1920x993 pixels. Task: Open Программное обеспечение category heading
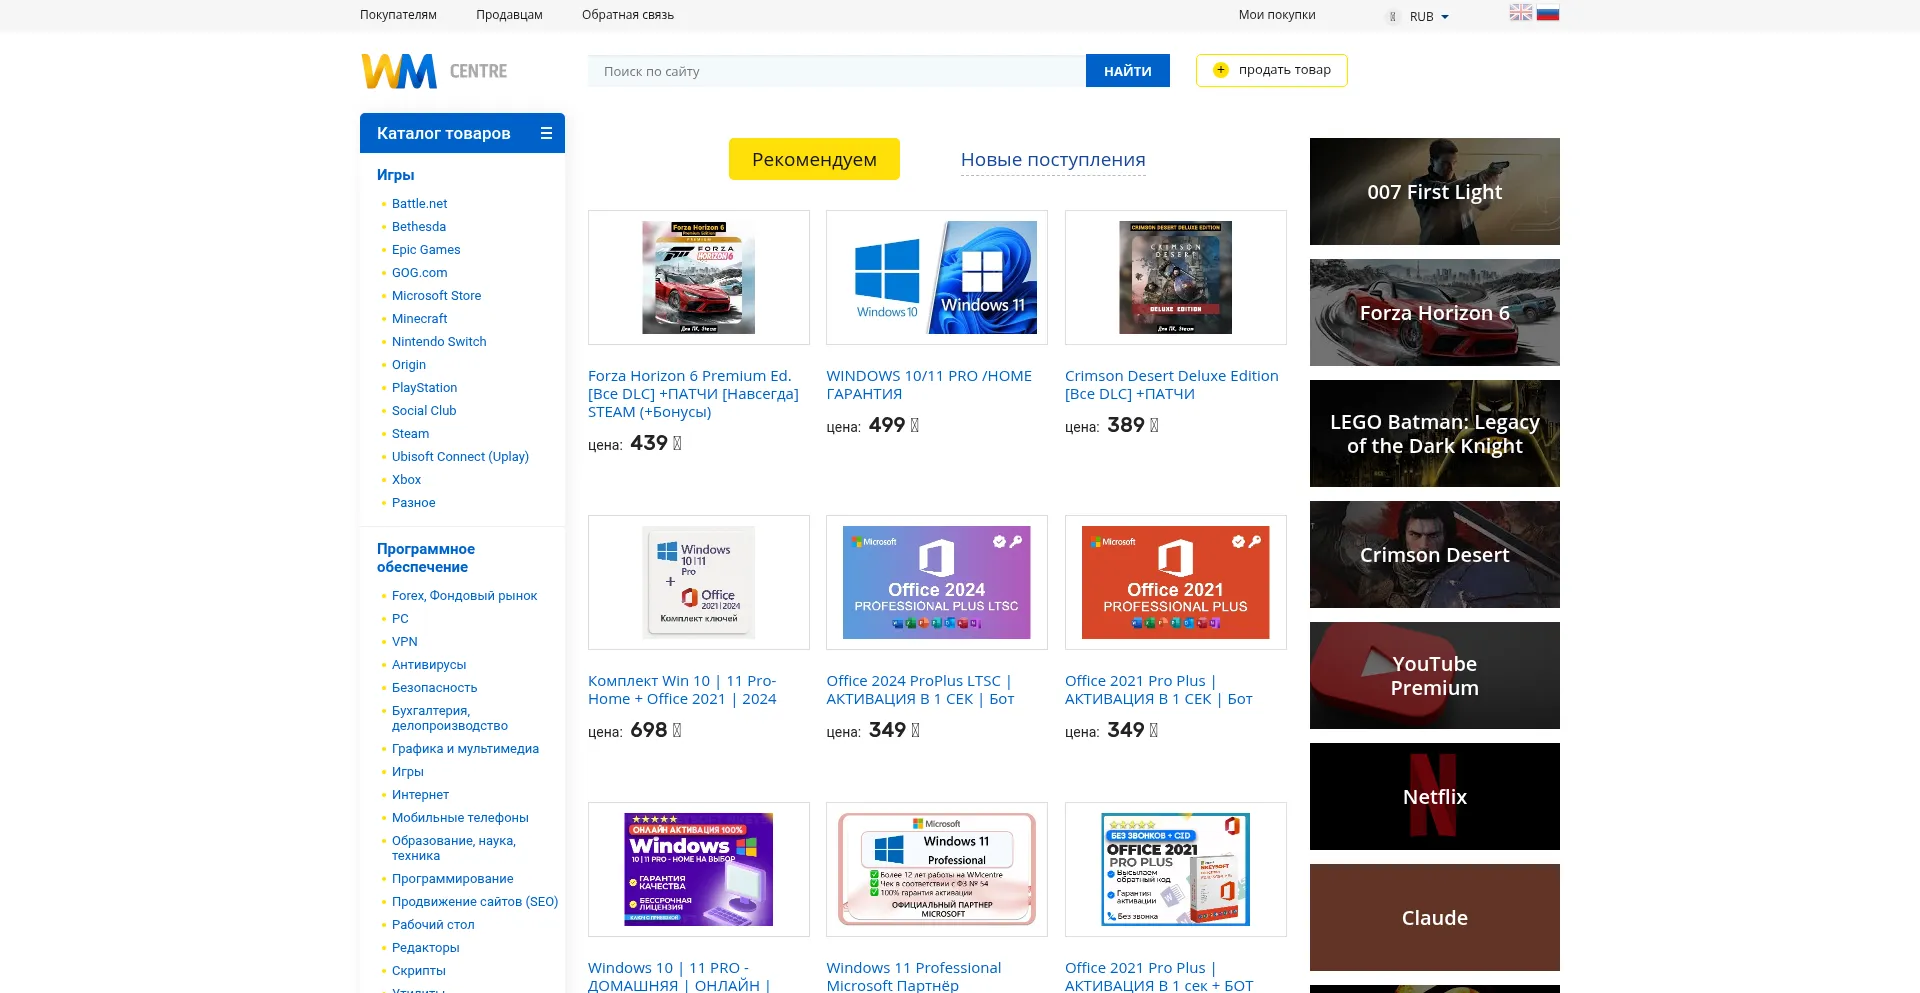tap(426, 558)
